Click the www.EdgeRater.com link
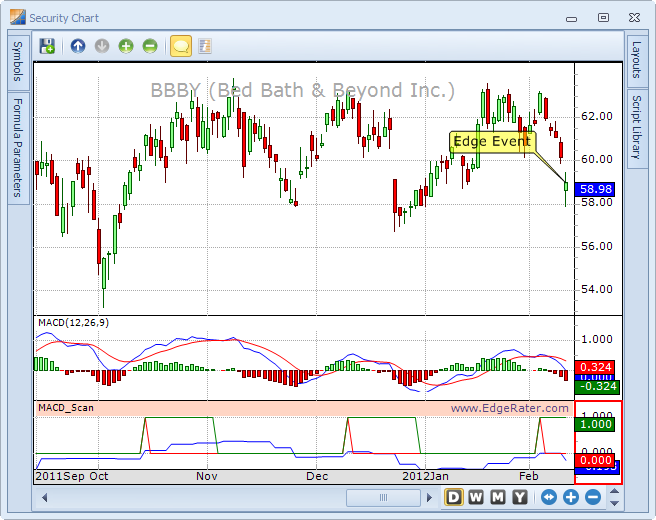 coord(510,408)
